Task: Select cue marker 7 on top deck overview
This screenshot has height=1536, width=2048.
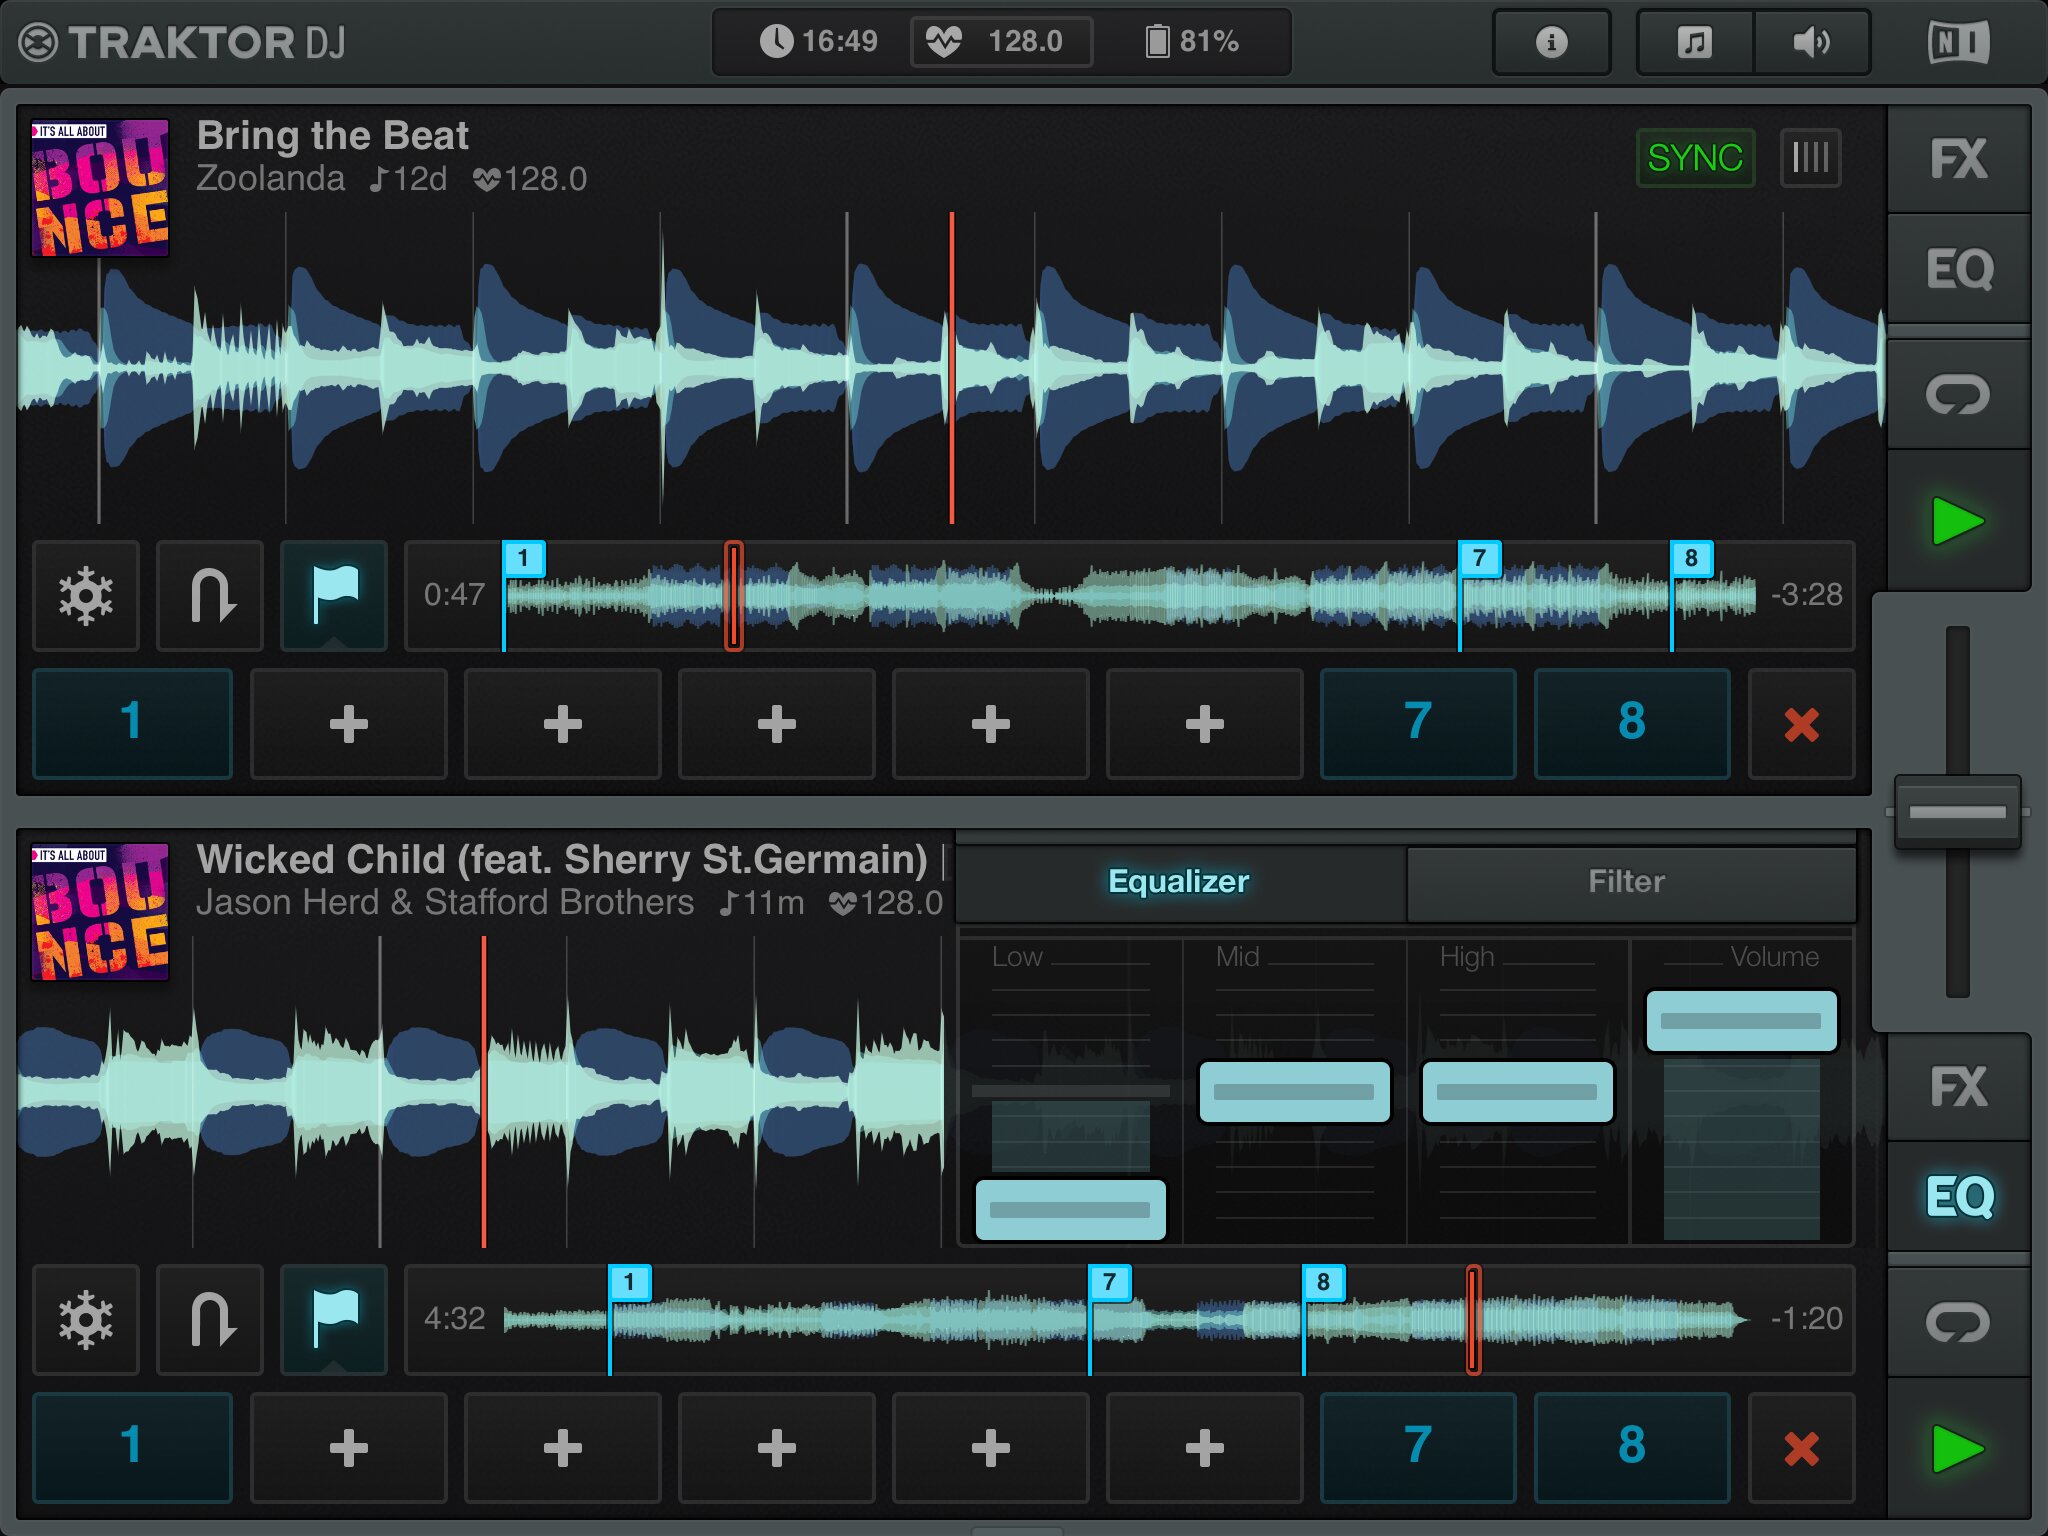Action: click(x=1479, y=559)
